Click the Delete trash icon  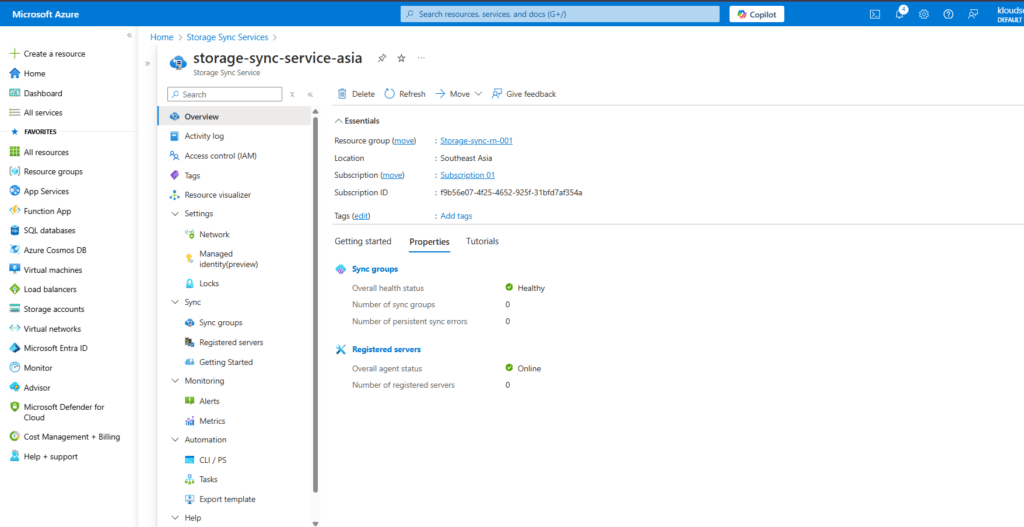coord(342,94)
